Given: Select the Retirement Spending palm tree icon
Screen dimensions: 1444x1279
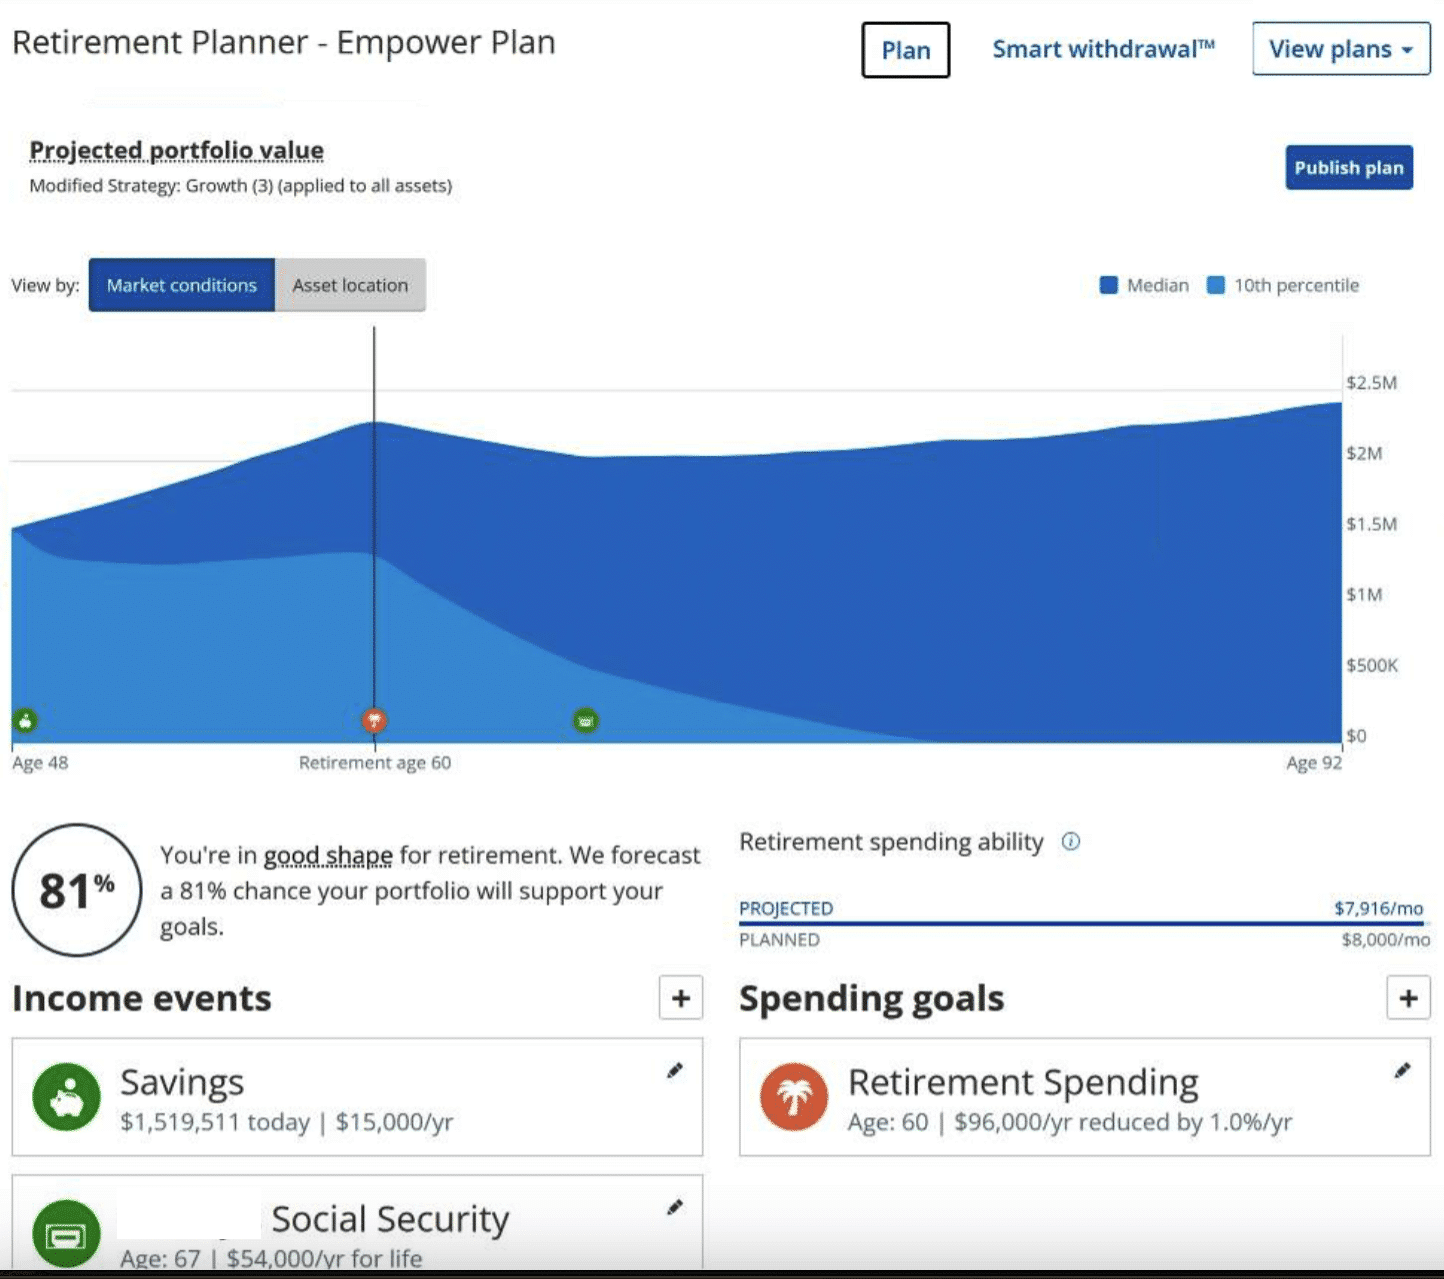Looking at the screenshot, I should (x=792, y=1096).
